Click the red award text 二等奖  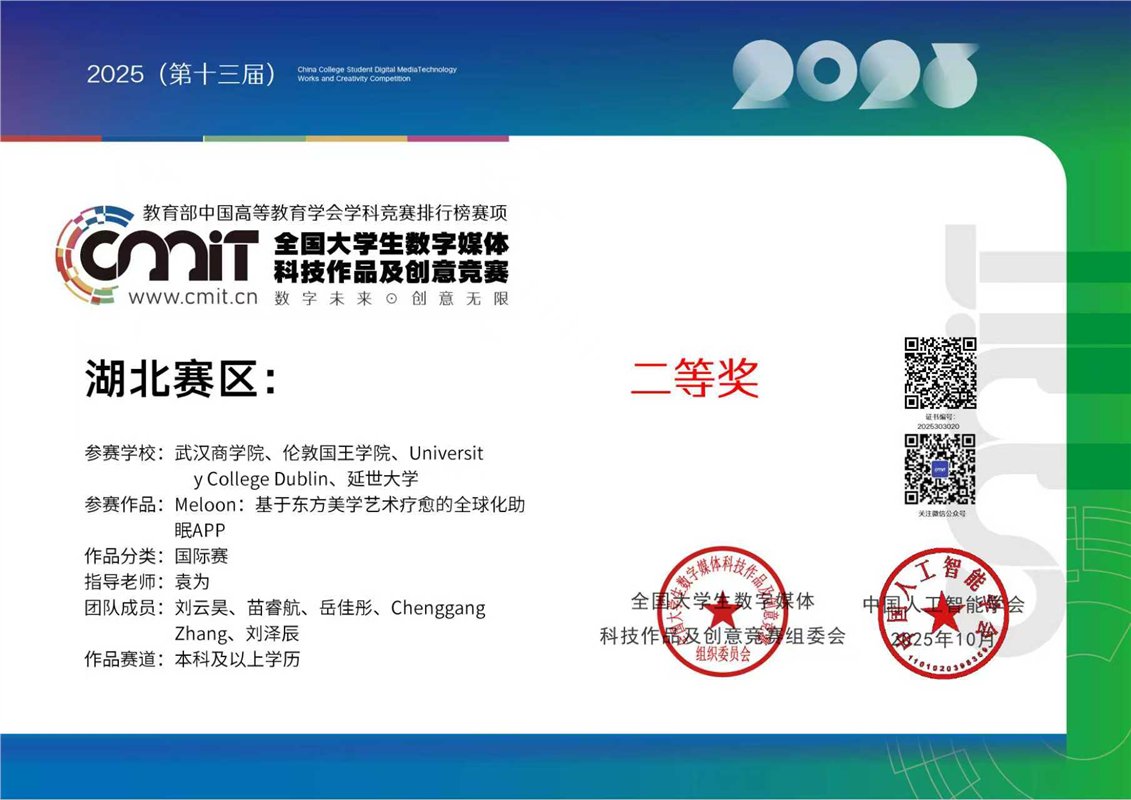click(695, 377)
